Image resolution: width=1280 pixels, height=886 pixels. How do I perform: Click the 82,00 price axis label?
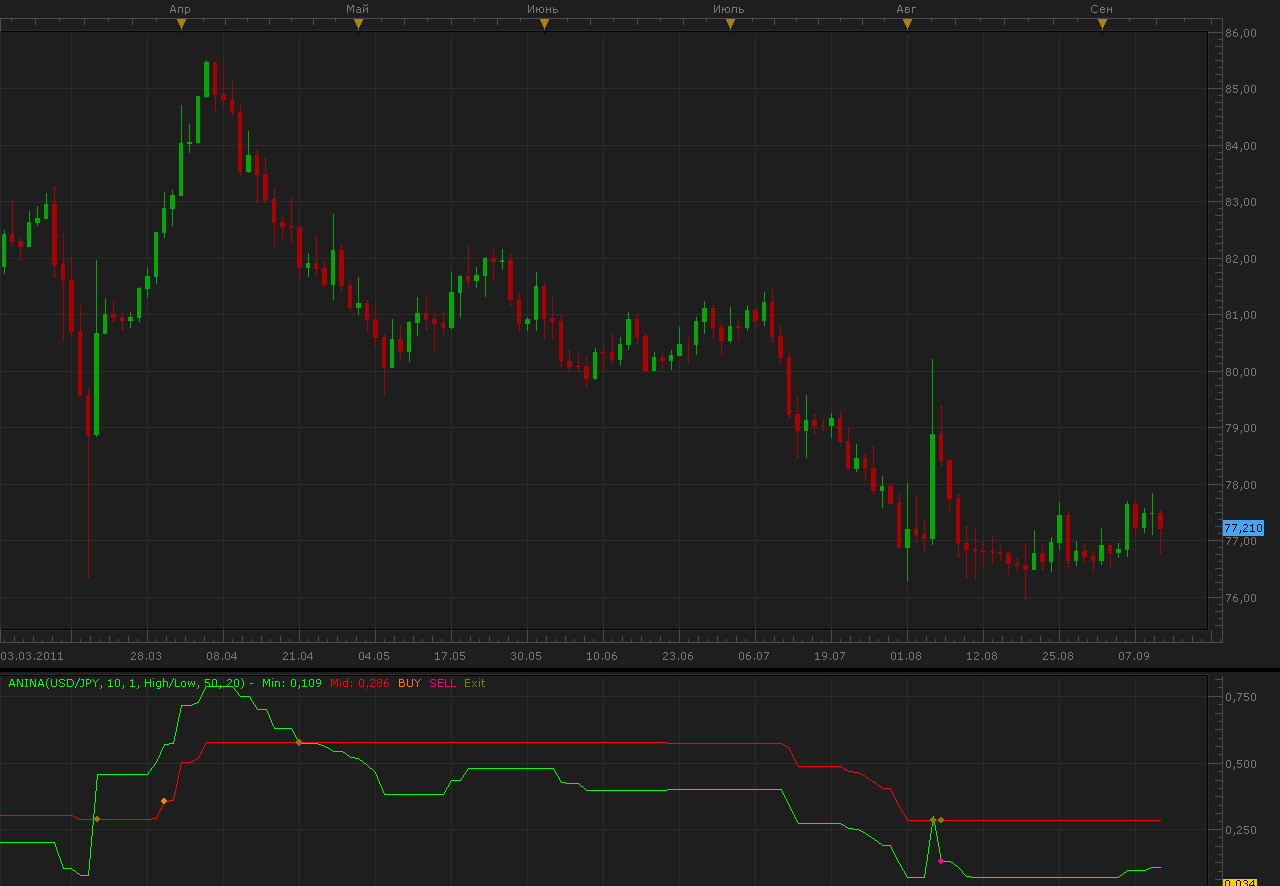coord(1240,259)
